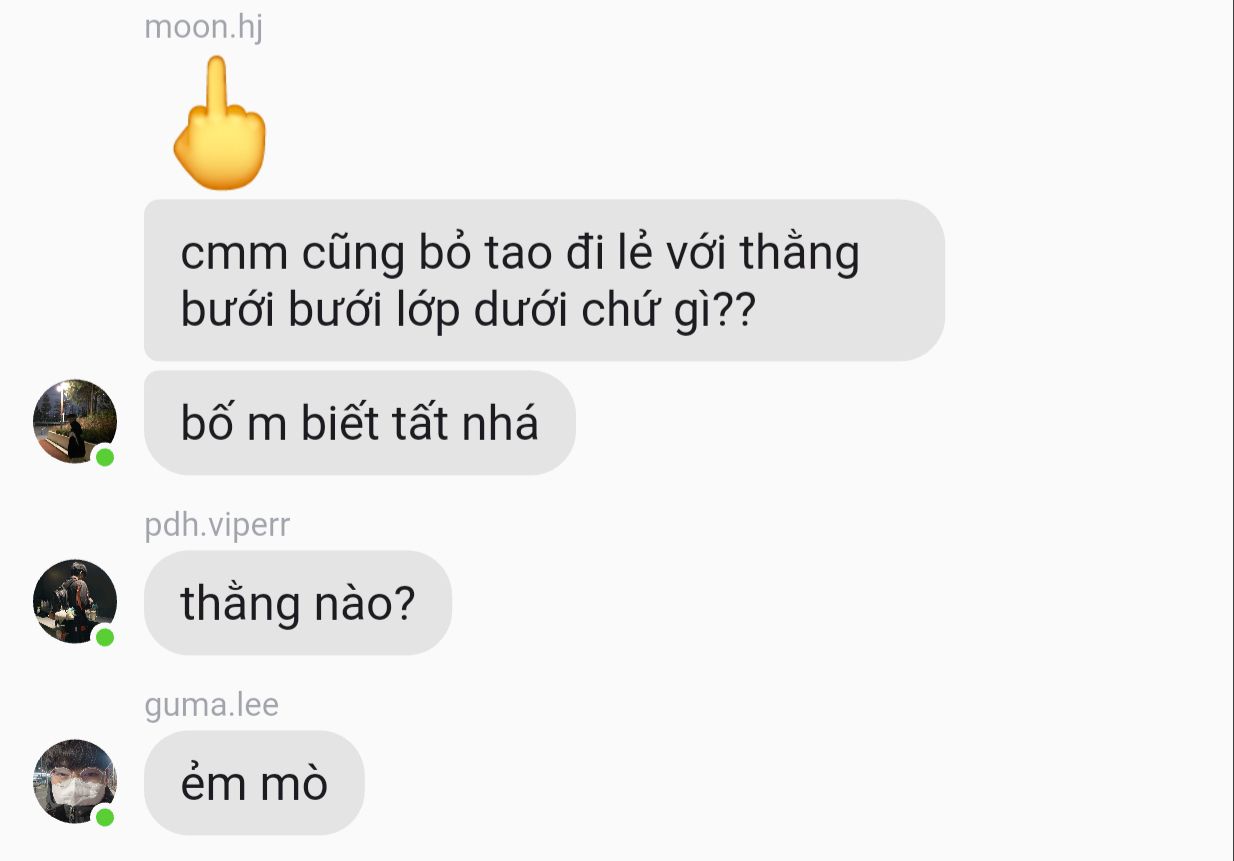The height and width of the screenshot is (861, 1234).
Task: Open moon.hj's profile picture beside 'bố m biết'
Action: point(75,421)
